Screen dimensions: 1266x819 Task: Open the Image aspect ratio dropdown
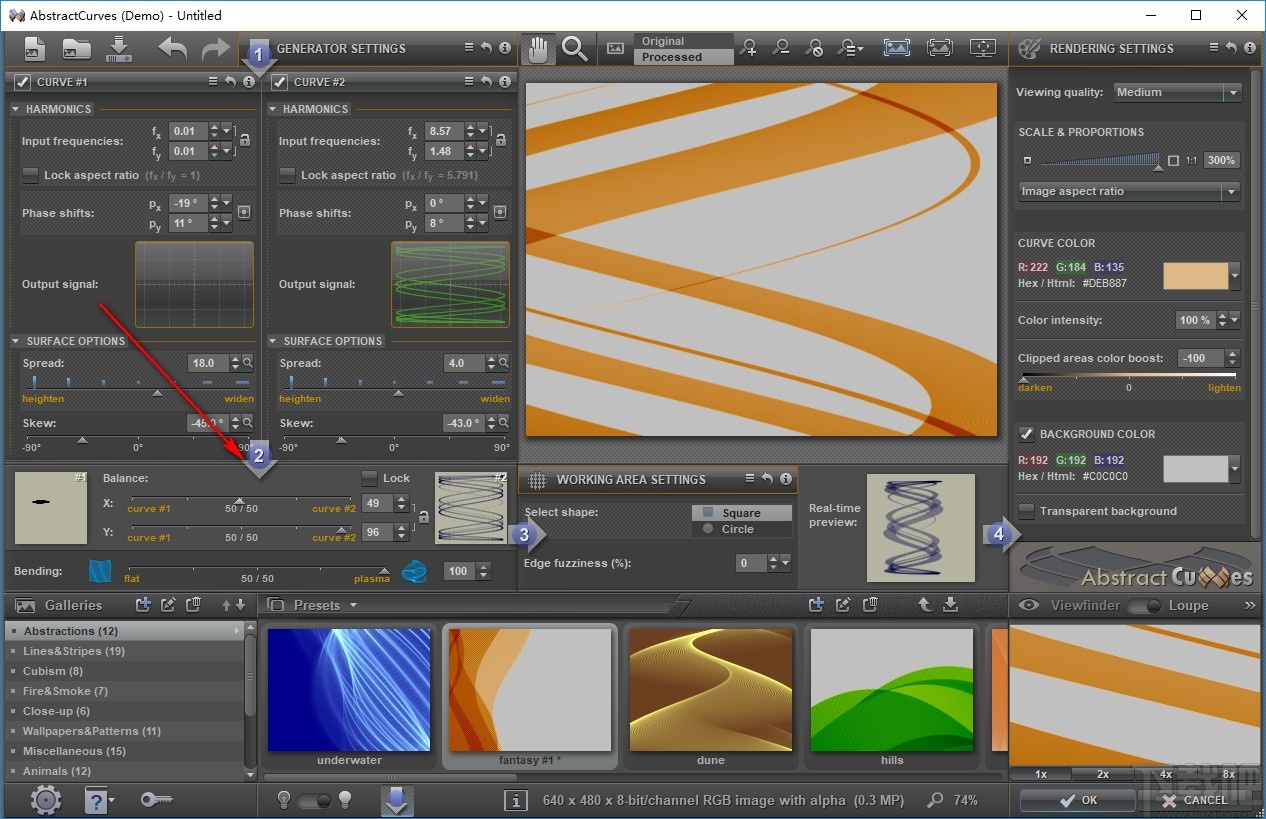pyautogui.click(x=1129, y=191)
